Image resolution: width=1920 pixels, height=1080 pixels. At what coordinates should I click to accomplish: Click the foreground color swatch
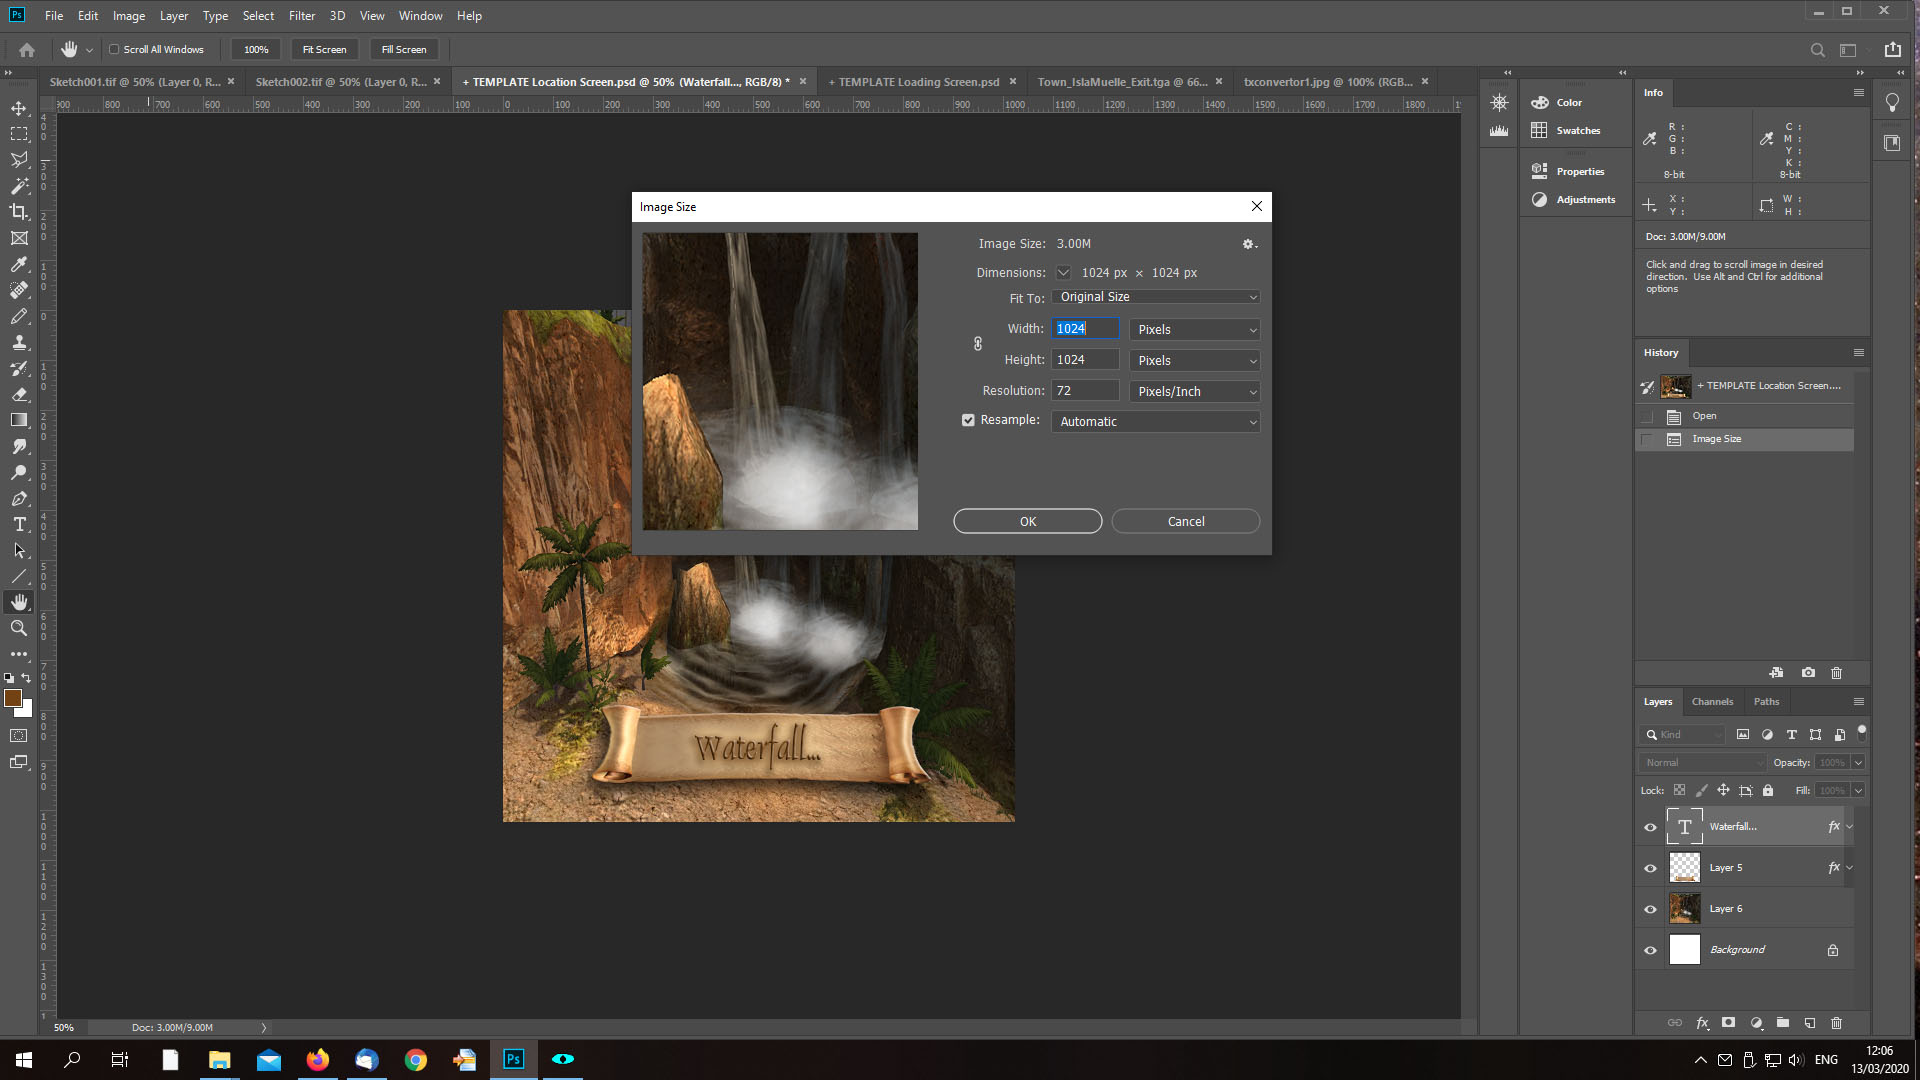click(13, 698)
